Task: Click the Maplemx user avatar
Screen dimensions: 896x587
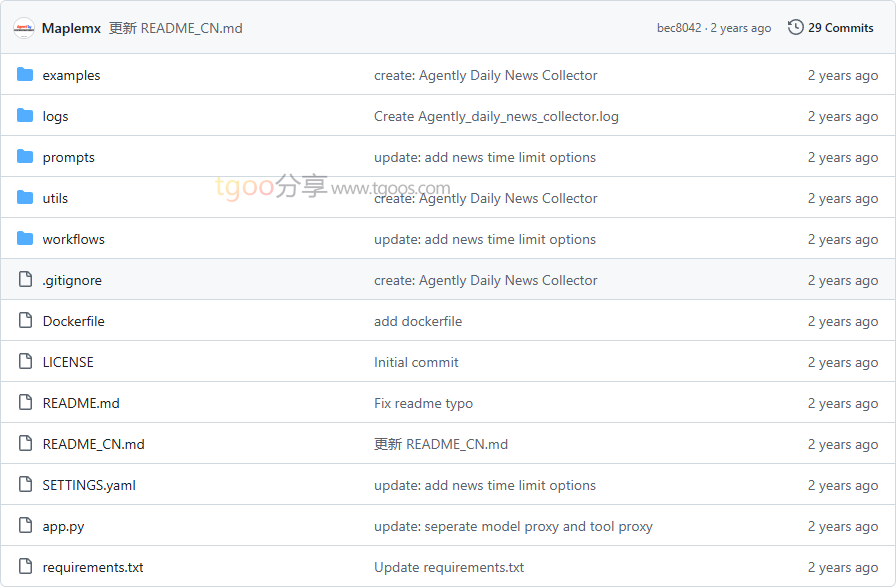Action: click(x=24, y=28)
